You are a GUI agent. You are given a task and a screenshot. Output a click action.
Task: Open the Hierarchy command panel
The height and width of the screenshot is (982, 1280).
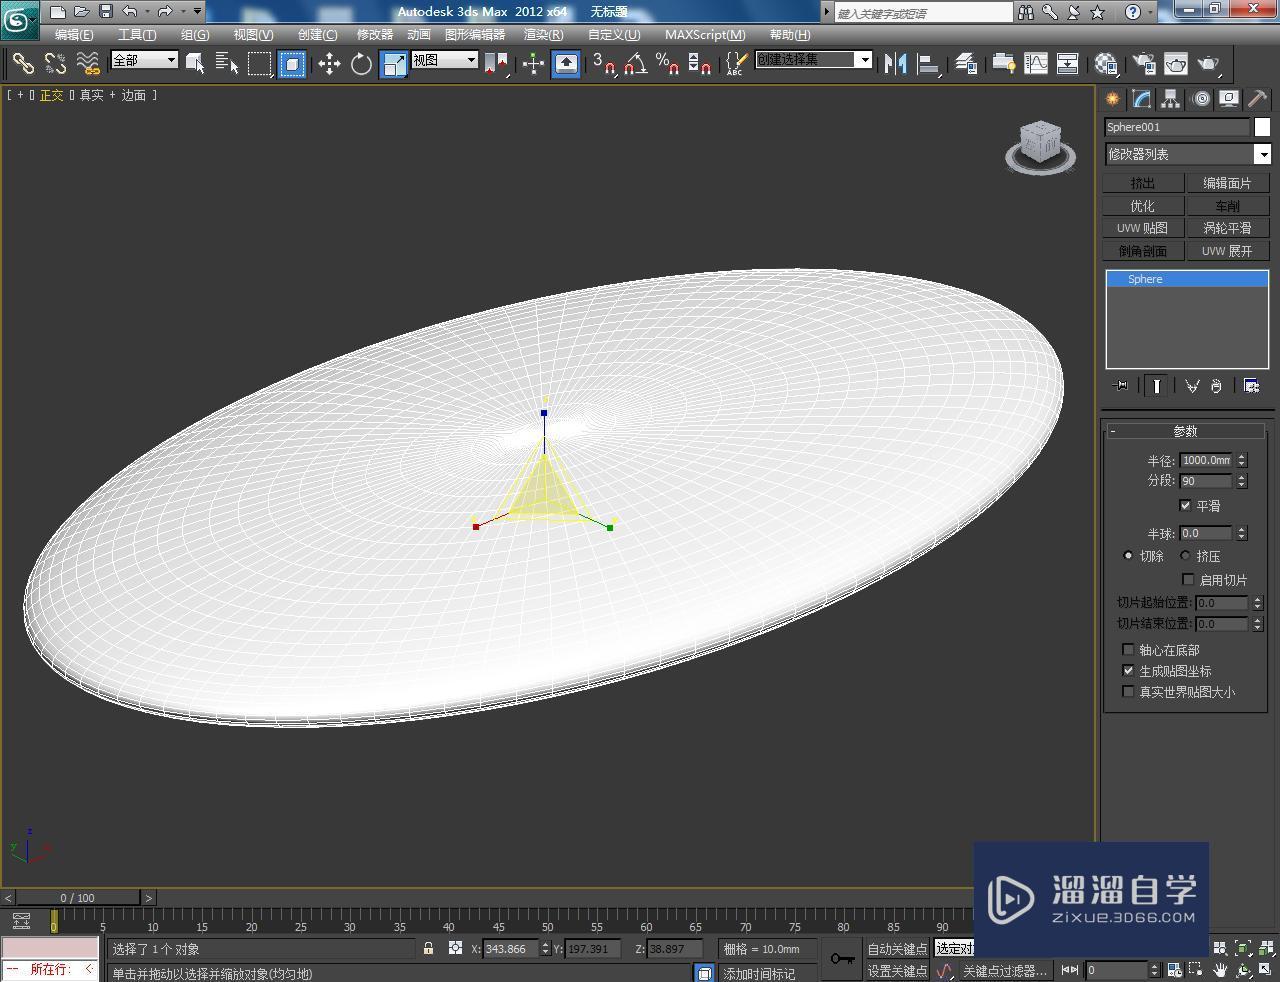pyautogui.click(x=1168, y=99)
